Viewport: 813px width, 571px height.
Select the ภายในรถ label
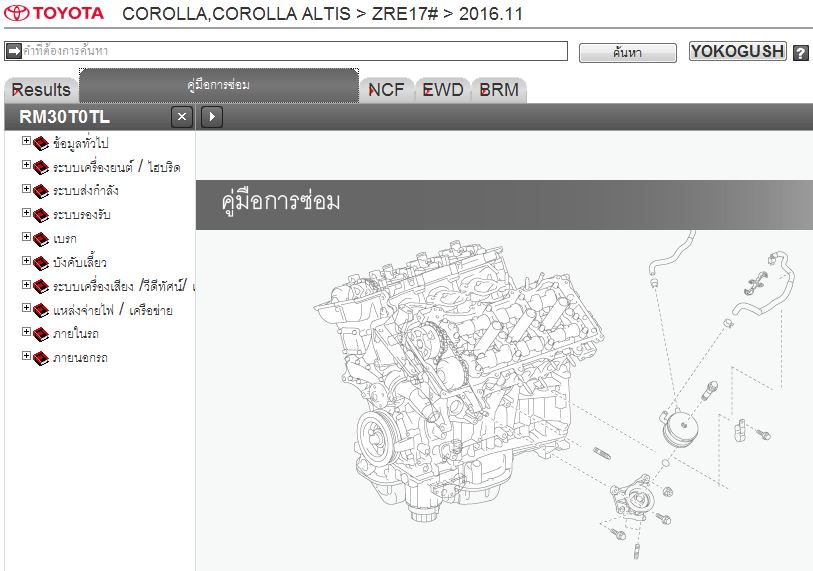click(x=76, y=333)
